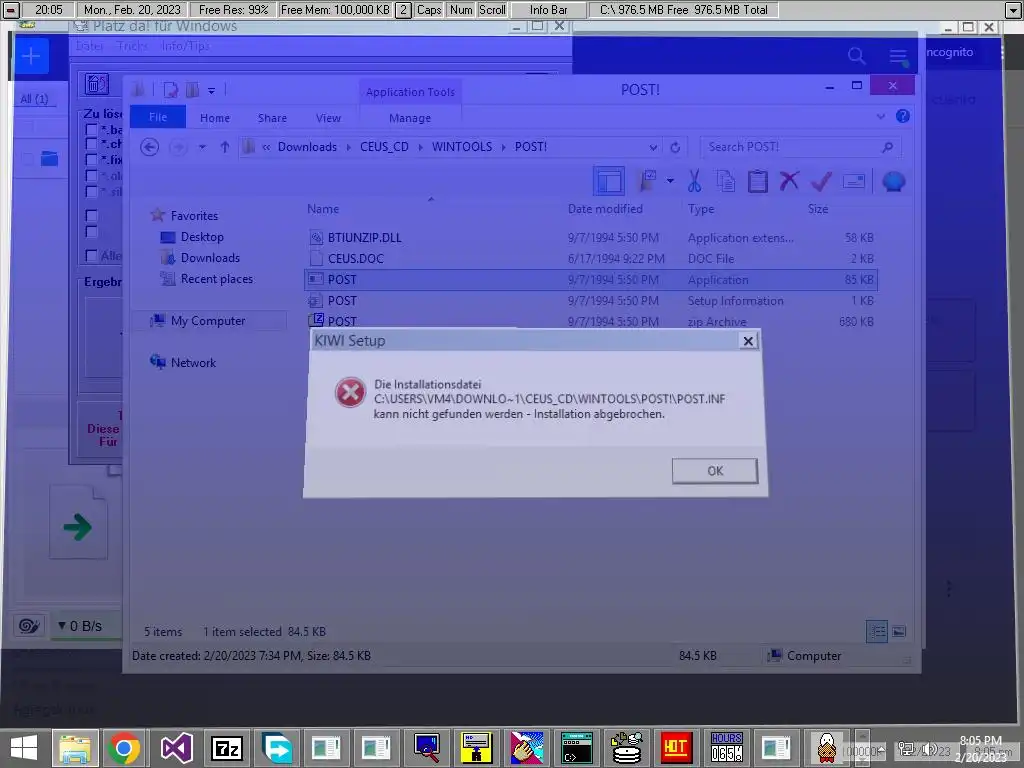This screenshot has height=768, width=1024.
Task: Open the Info Bar system menu at left end
Action: coord(11,10)
